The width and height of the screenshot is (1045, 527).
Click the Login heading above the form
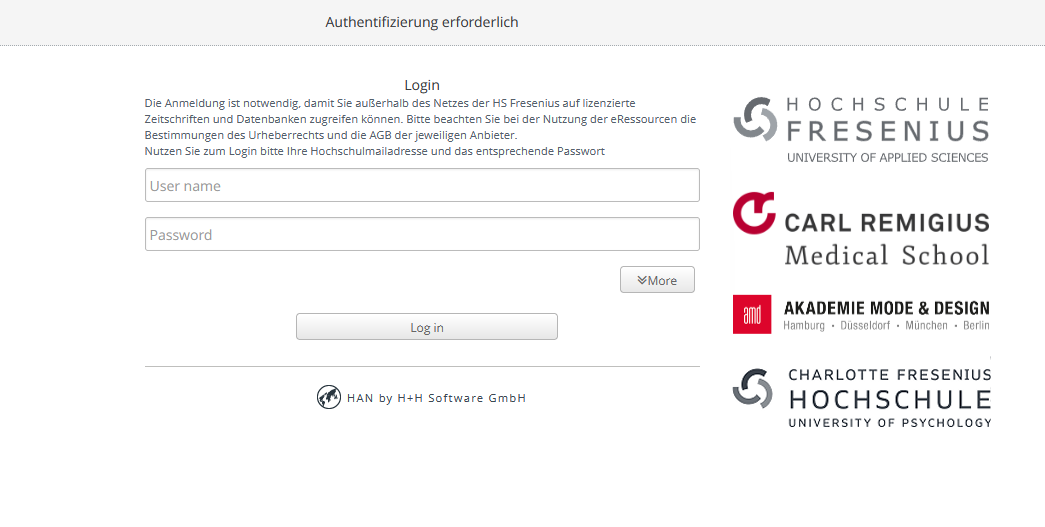(x=421, y=85)
